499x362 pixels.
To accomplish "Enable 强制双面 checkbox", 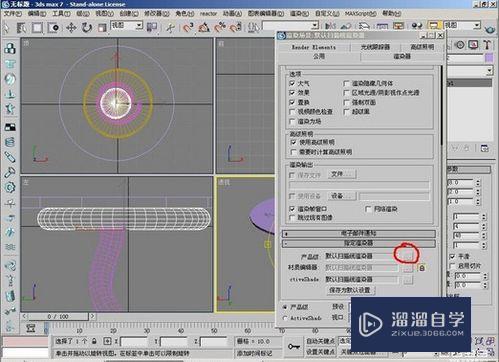I will [x=346, y=102].
